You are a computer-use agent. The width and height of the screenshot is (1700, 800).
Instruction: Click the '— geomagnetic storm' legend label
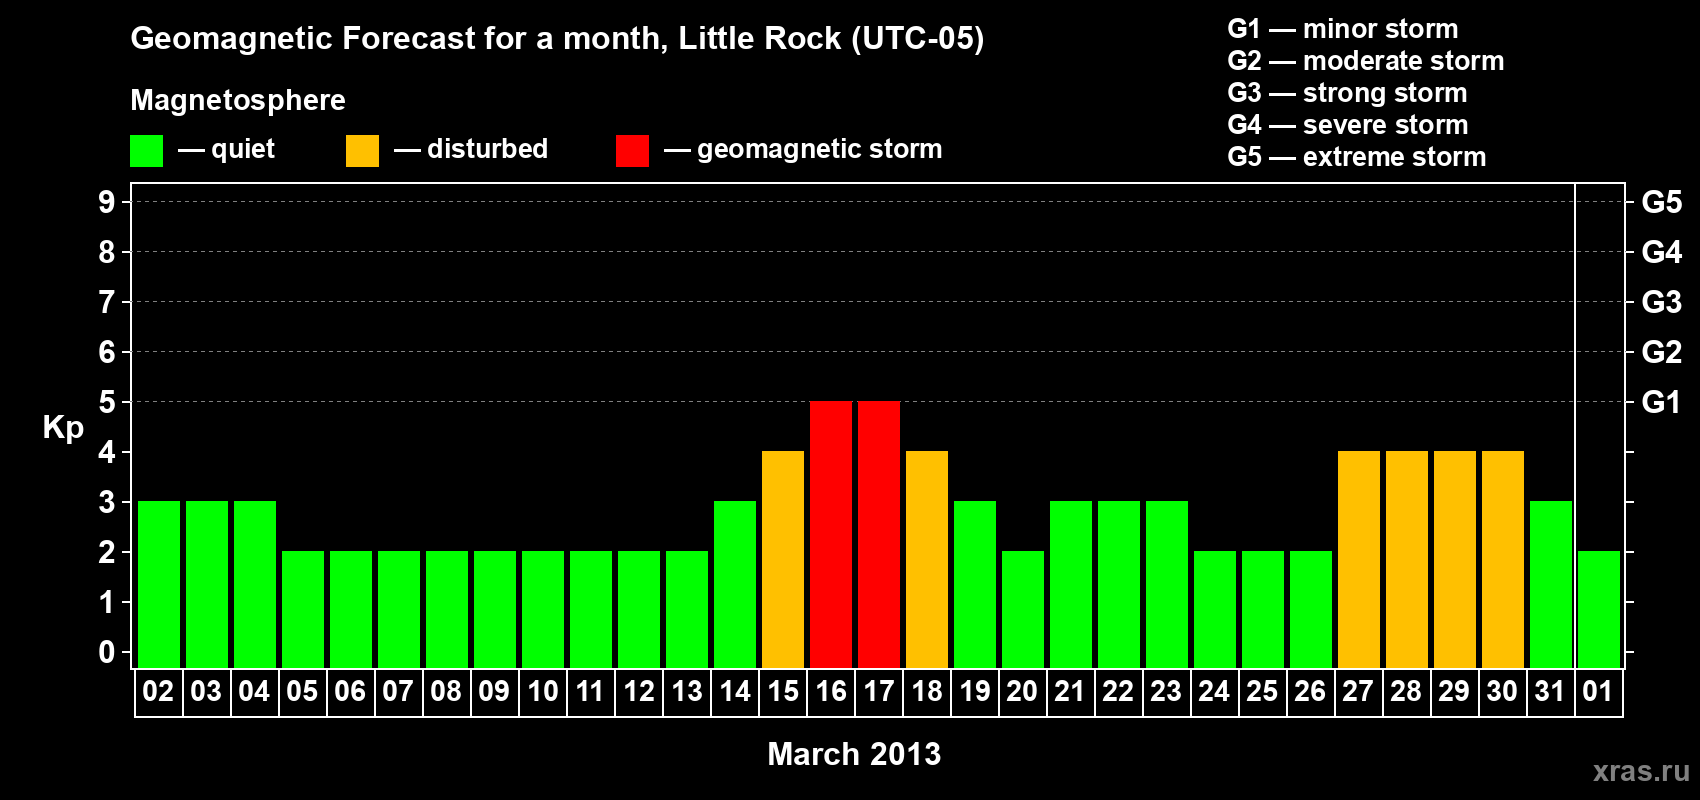coord(803,150)
